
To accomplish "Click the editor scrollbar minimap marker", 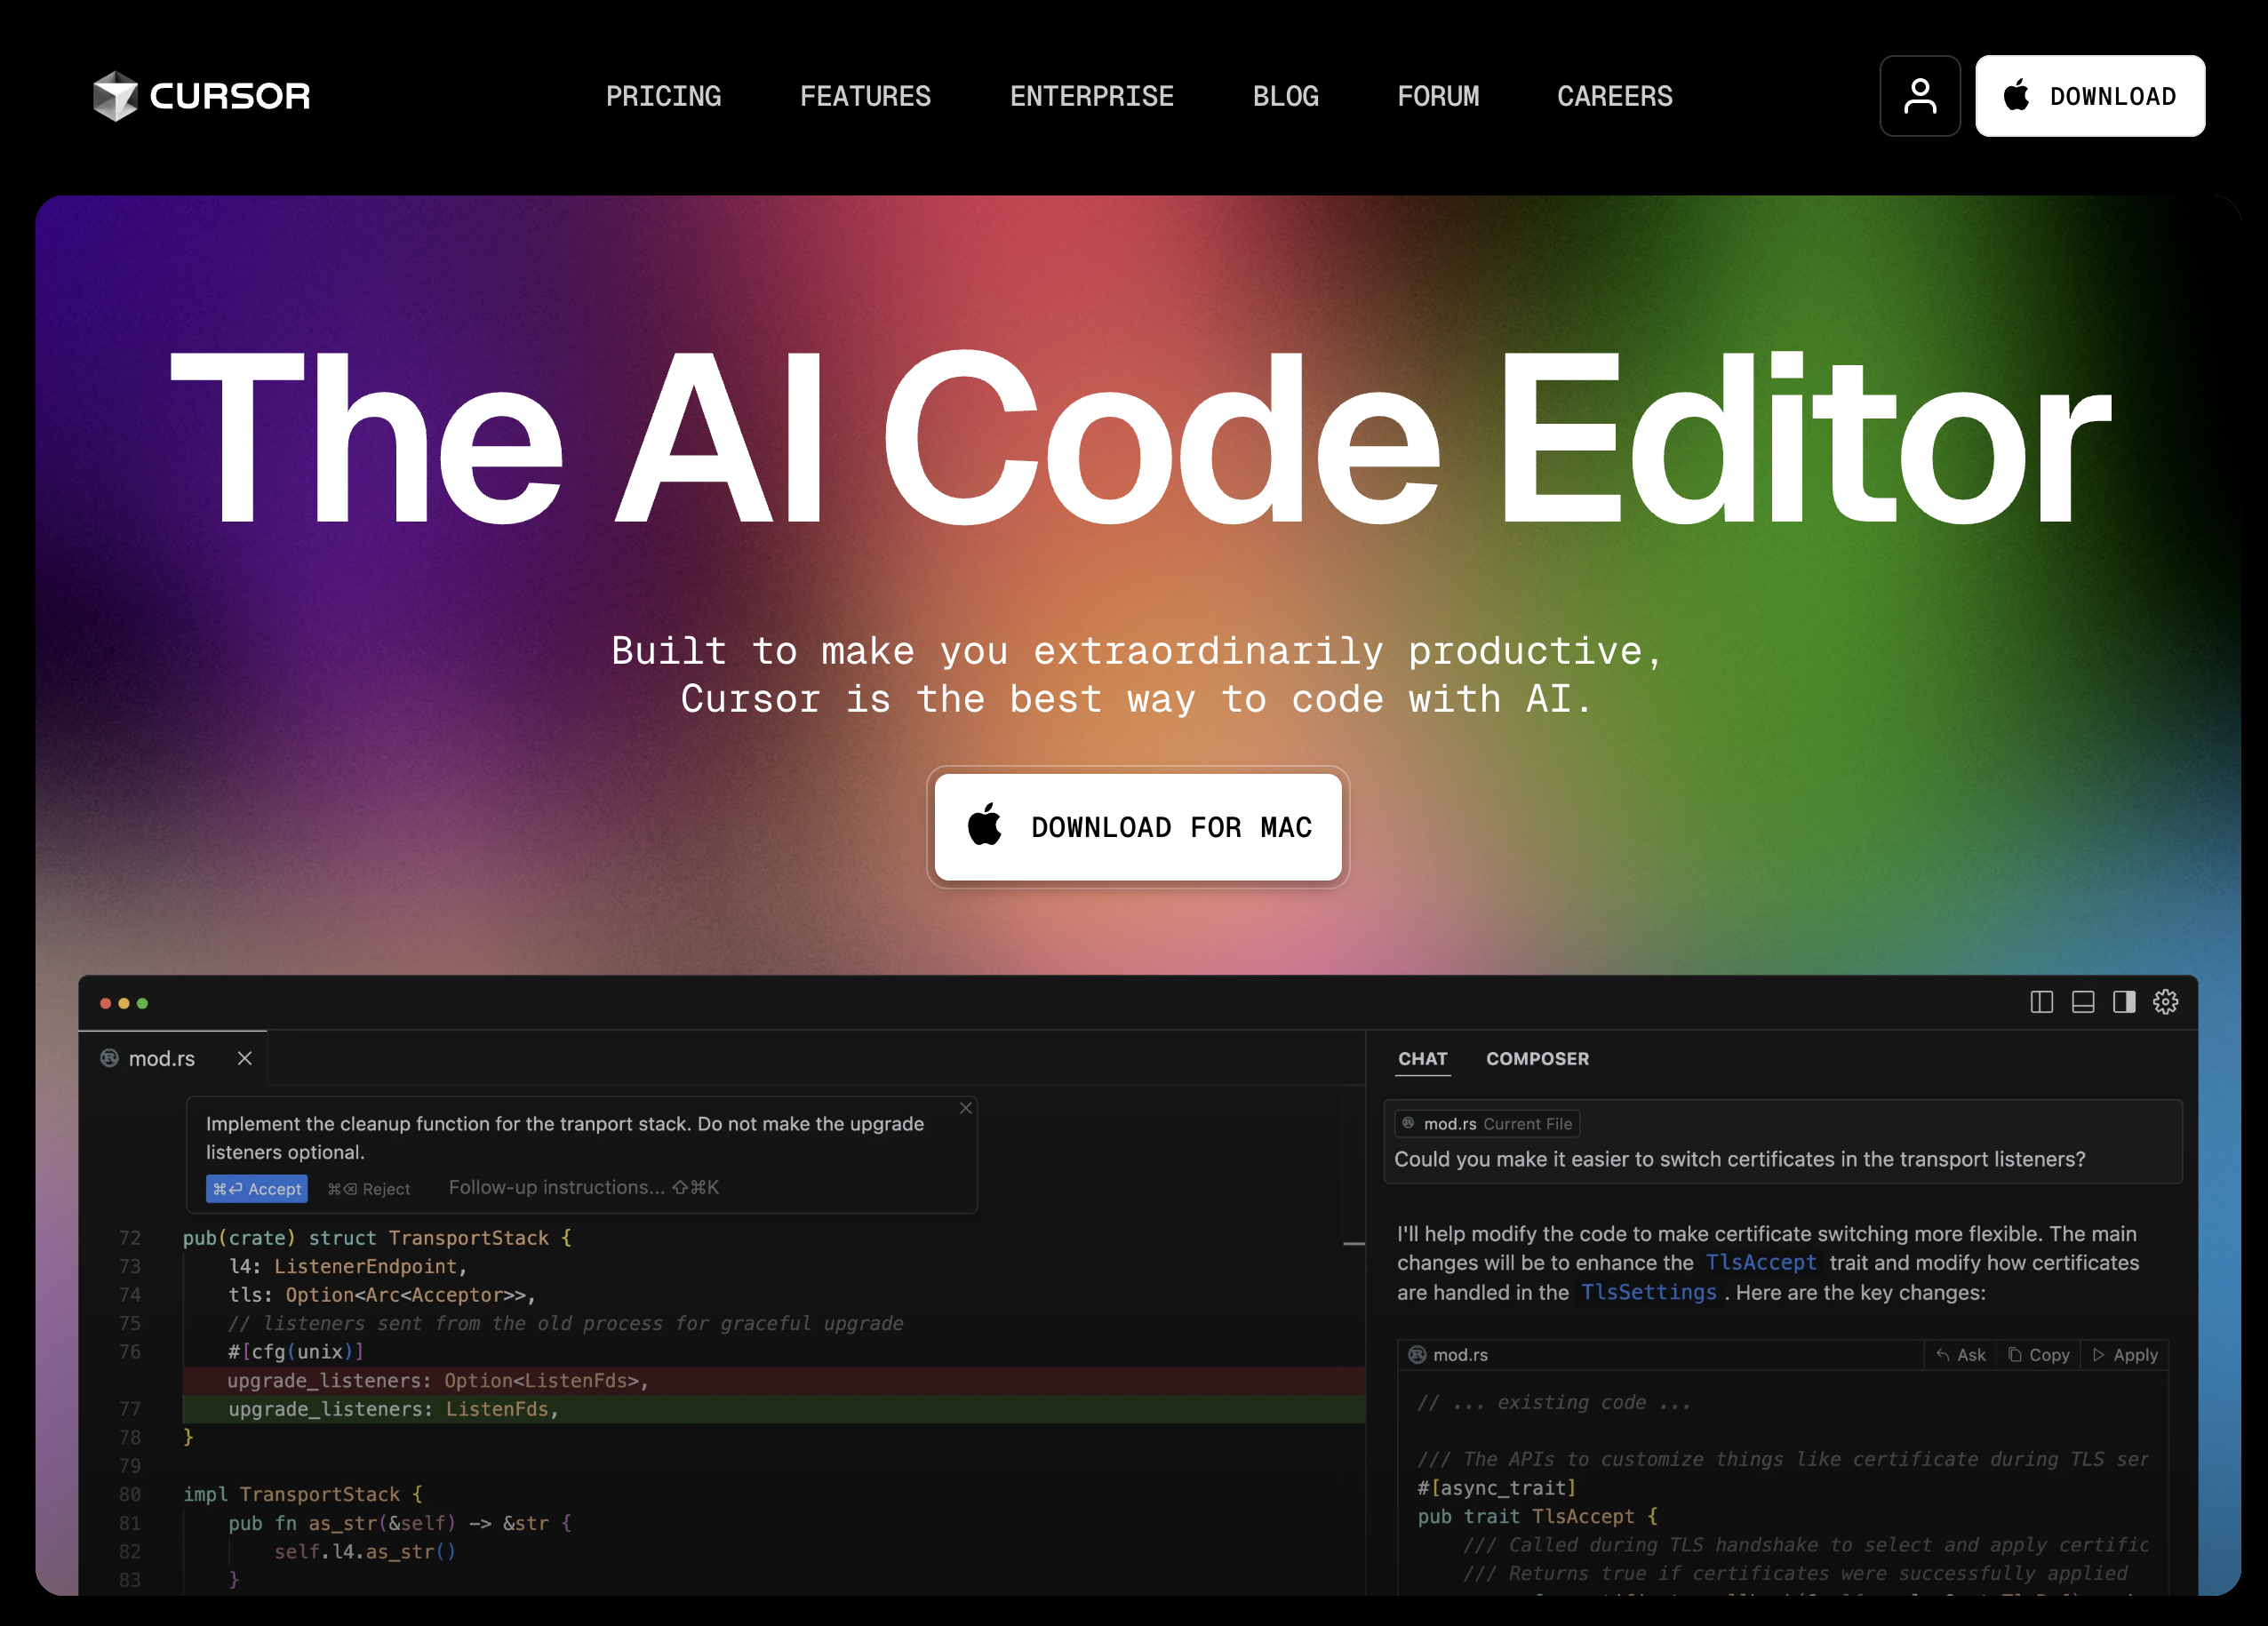I will pos(1354,1243).
